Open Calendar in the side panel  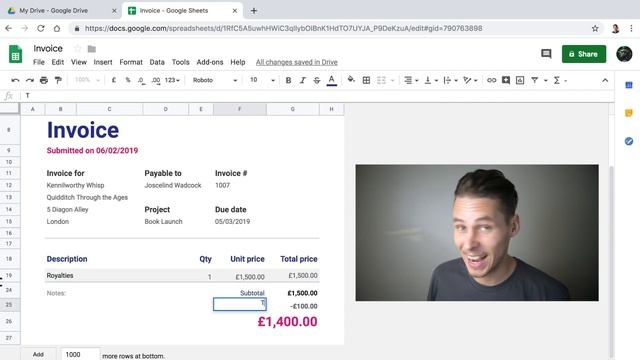click(629, 85)
